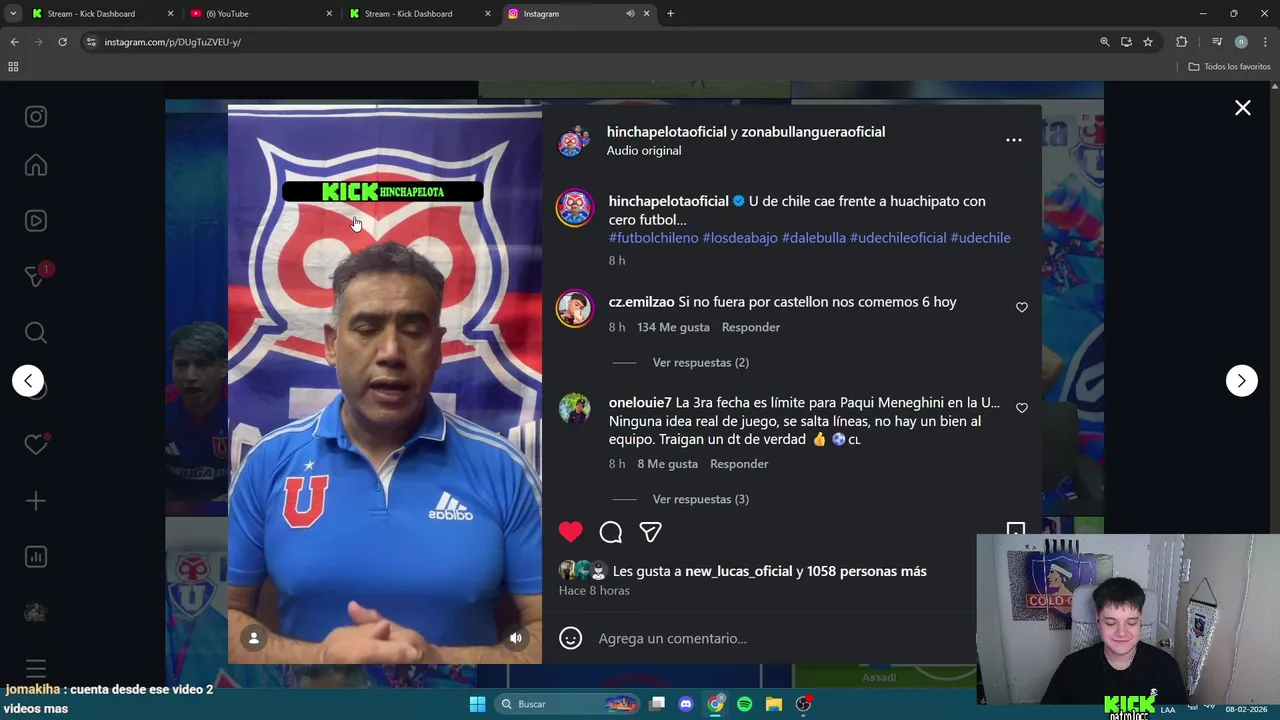The image size is (1280, 720).
Task: Reload the Instagram page
Action: [62, 42]
